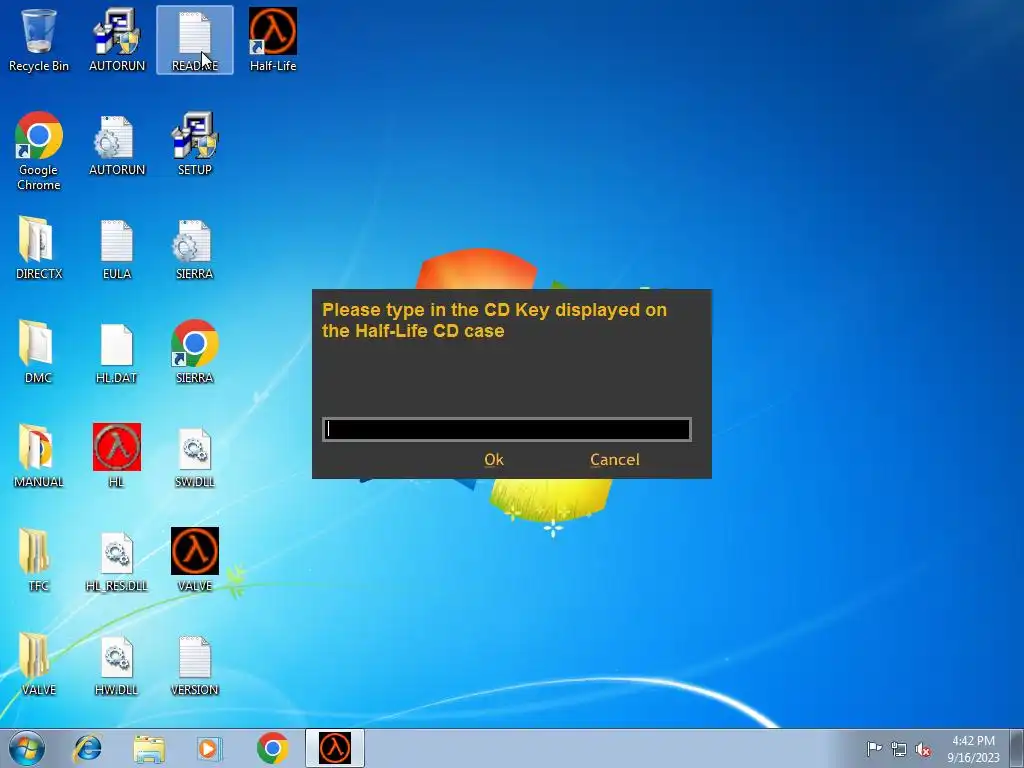Viewport: 1024px width, 768px height.
Task: Select the VALVE folder
Action: [x=39, y=664]
